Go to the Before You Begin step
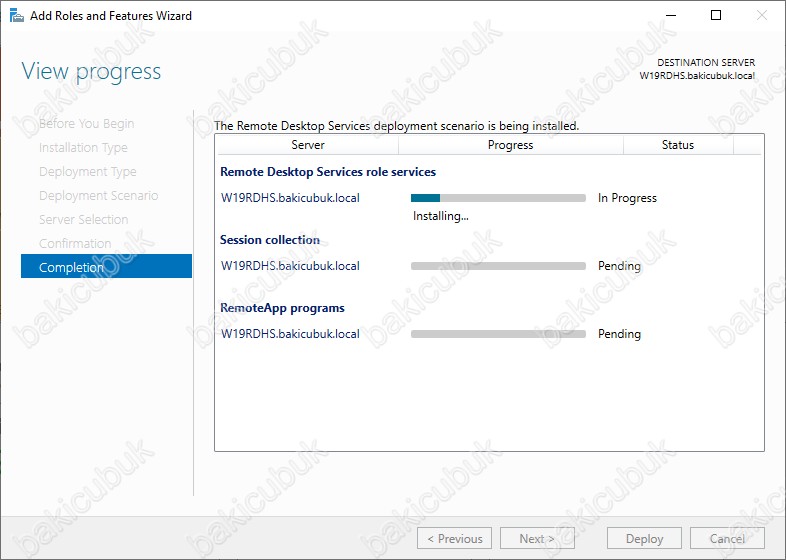 coord(86,124)
